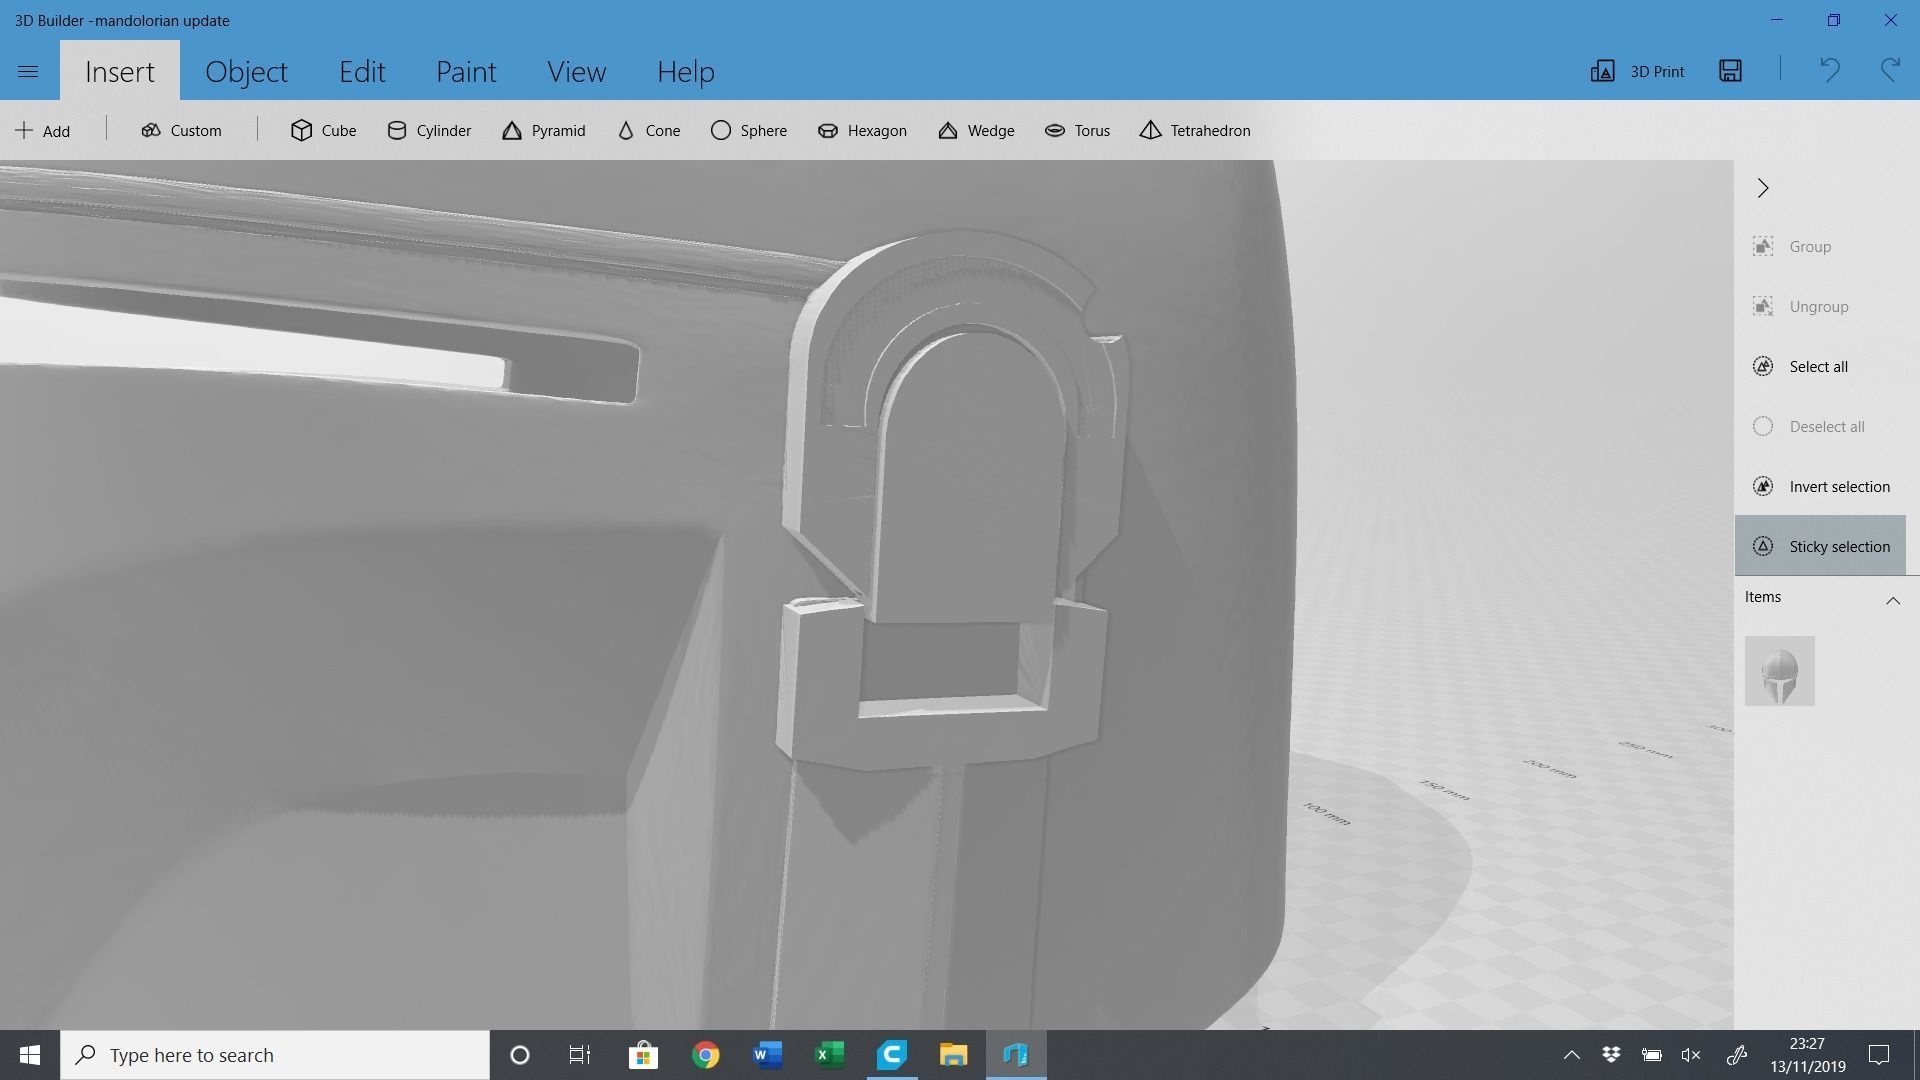Launch Microsoft Store from taskbar
Image resolution: width=1920 pixels, height=1080 pixels.
click(643, 1055)
